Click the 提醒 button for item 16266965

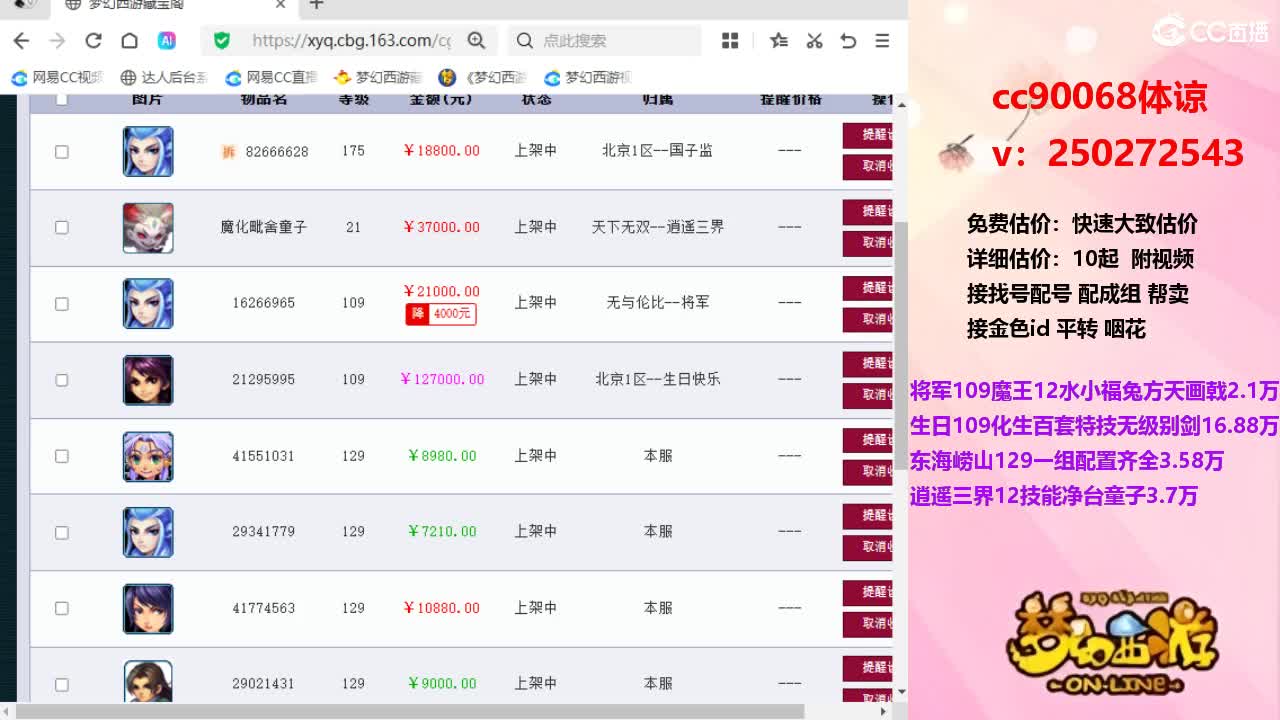tap(868, 288)
